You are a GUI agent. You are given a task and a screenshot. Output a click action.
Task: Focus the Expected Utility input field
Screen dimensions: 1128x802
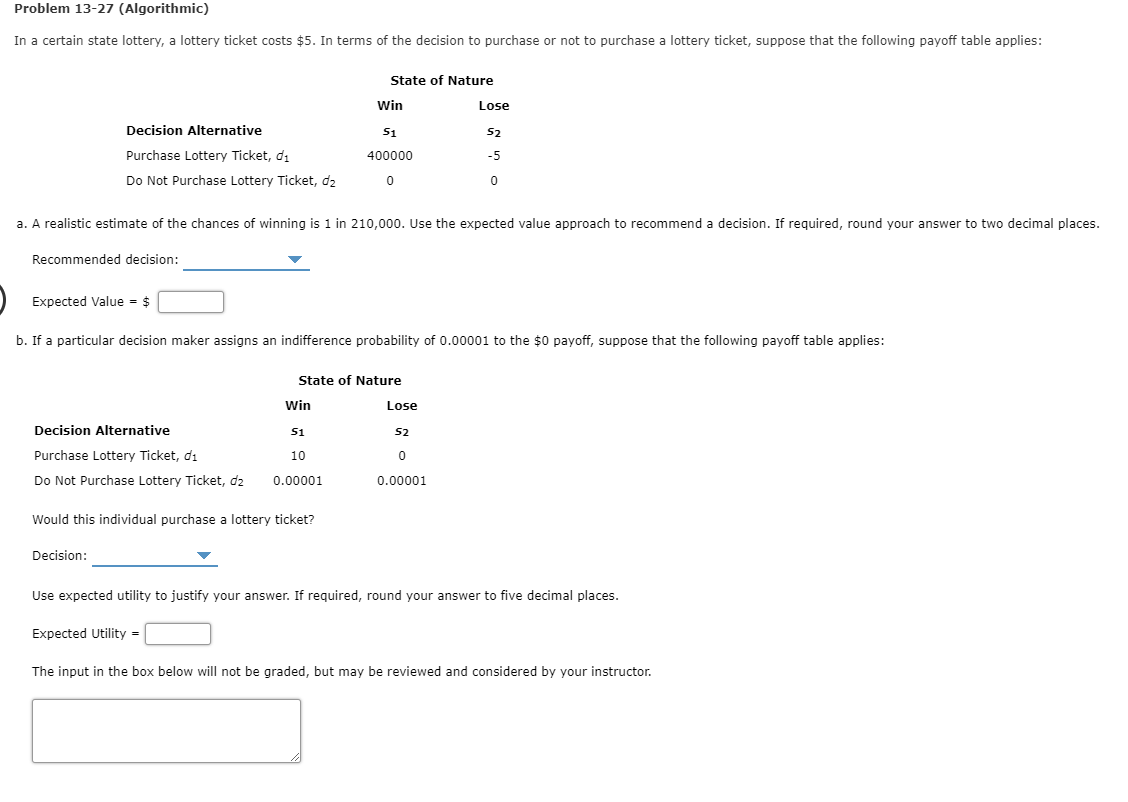tap(178, 633)
